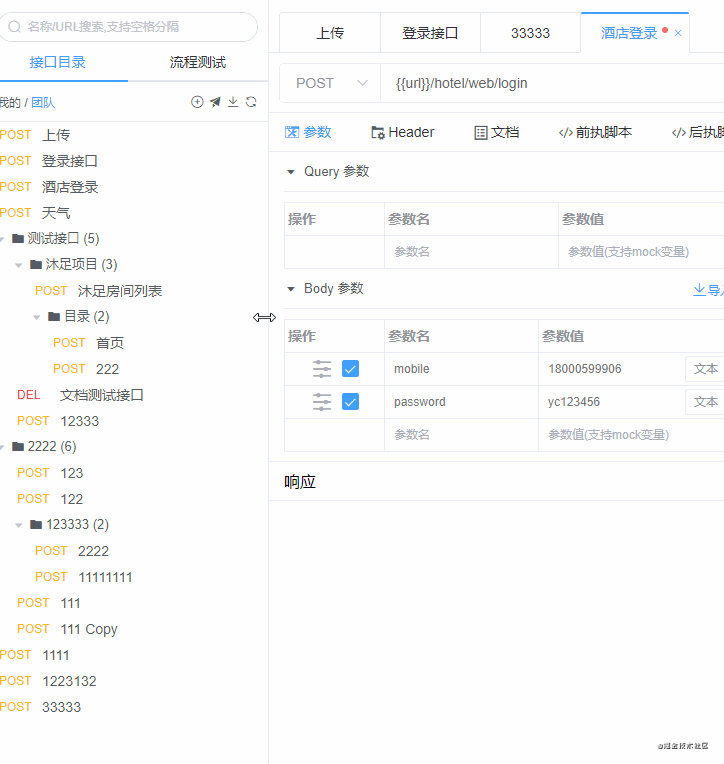The image size is (724, 764).
Task: Open the 沐足项目 folder icon
Action: tap(36, 265)
